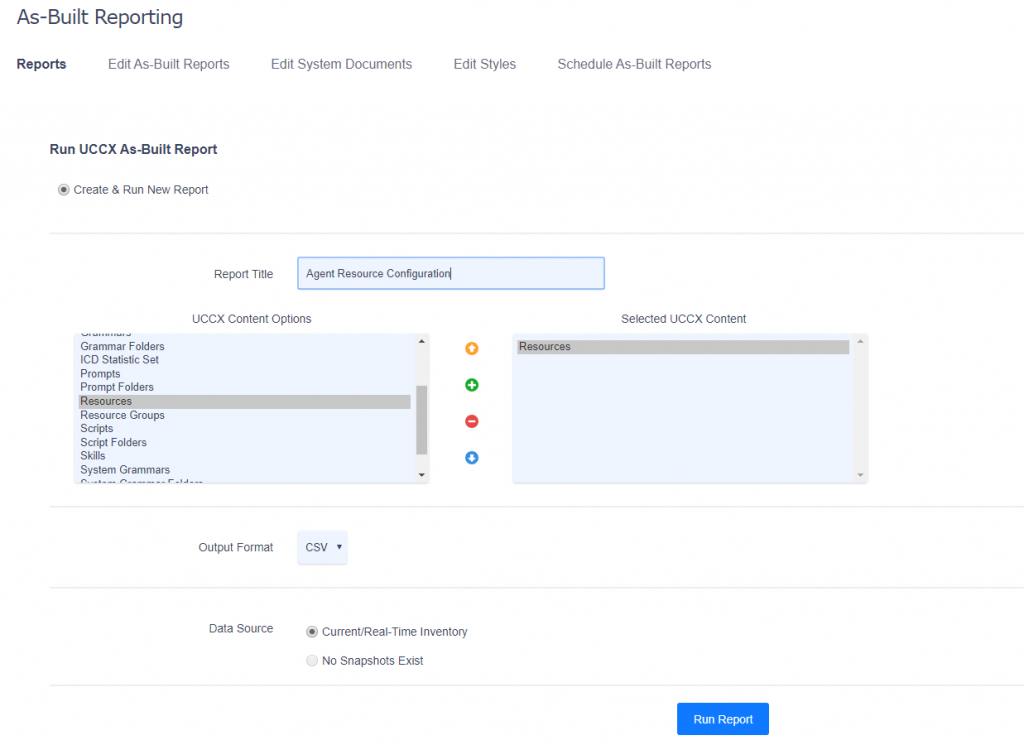Select Script Folders option
Screen dimensions: 1024x745
pos(245,443)
